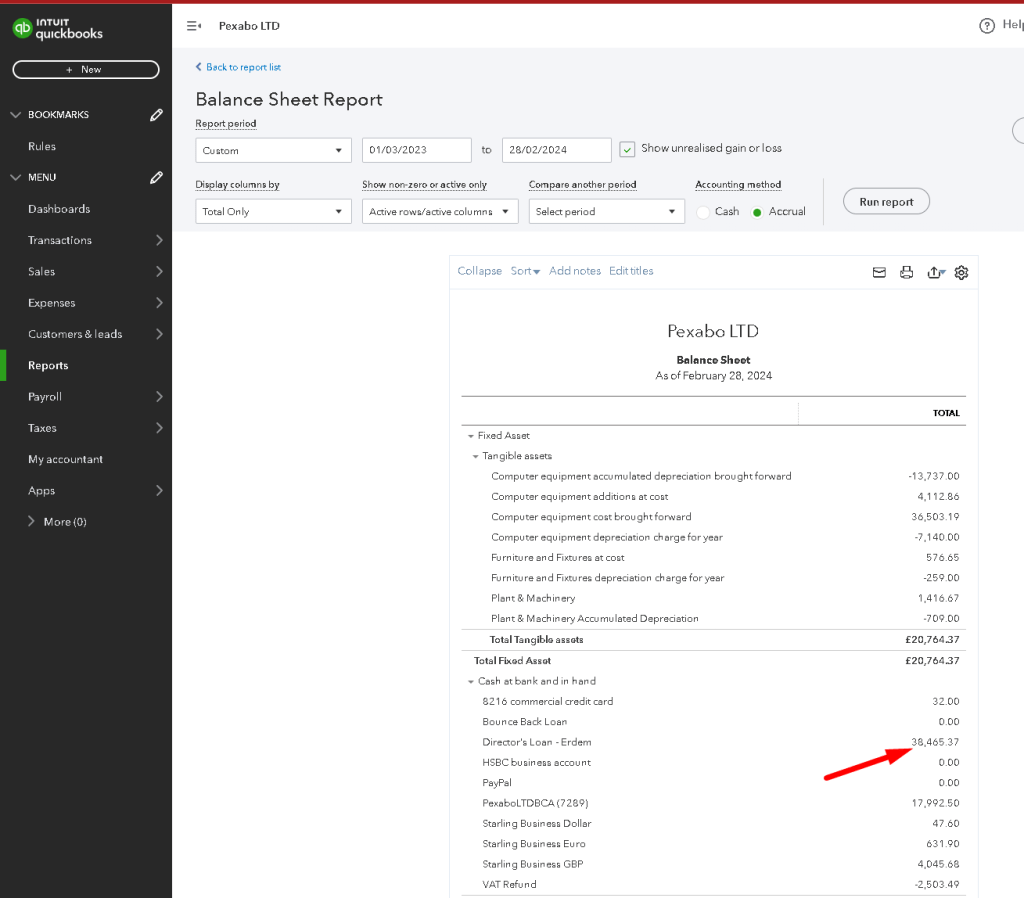Collapse the BOOKMARKS section chevron

(x=16, y=115)
